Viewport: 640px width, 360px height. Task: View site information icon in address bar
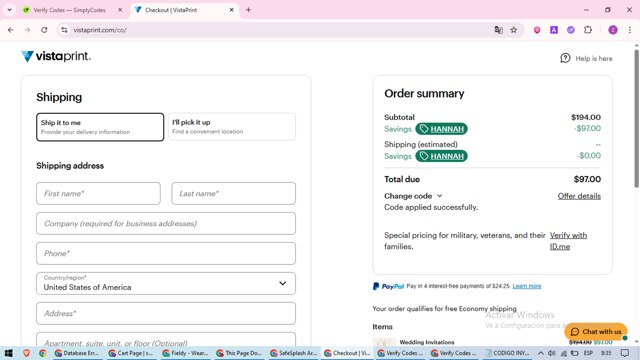(x=64, y=30)
